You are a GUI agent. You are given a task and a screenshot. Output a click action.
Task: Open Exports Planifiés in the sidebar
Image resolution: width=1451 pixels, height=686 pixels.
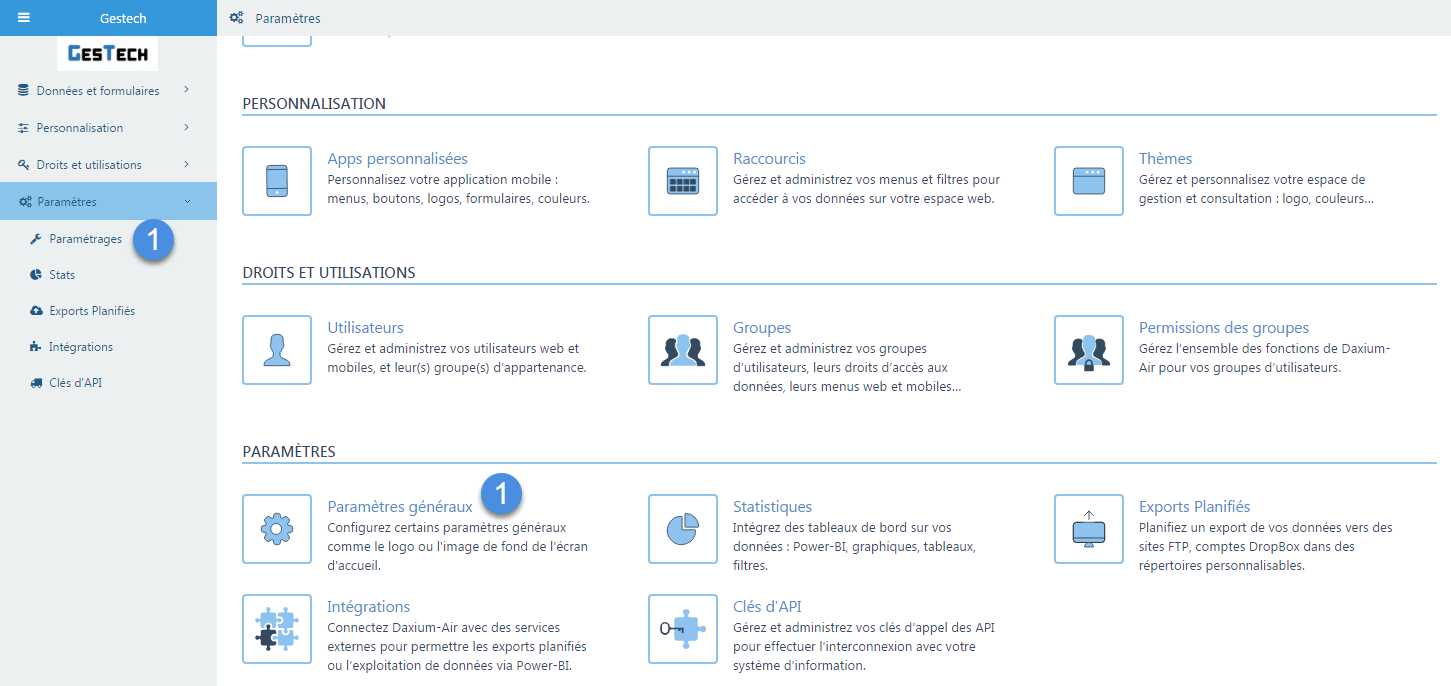(92, 311)
